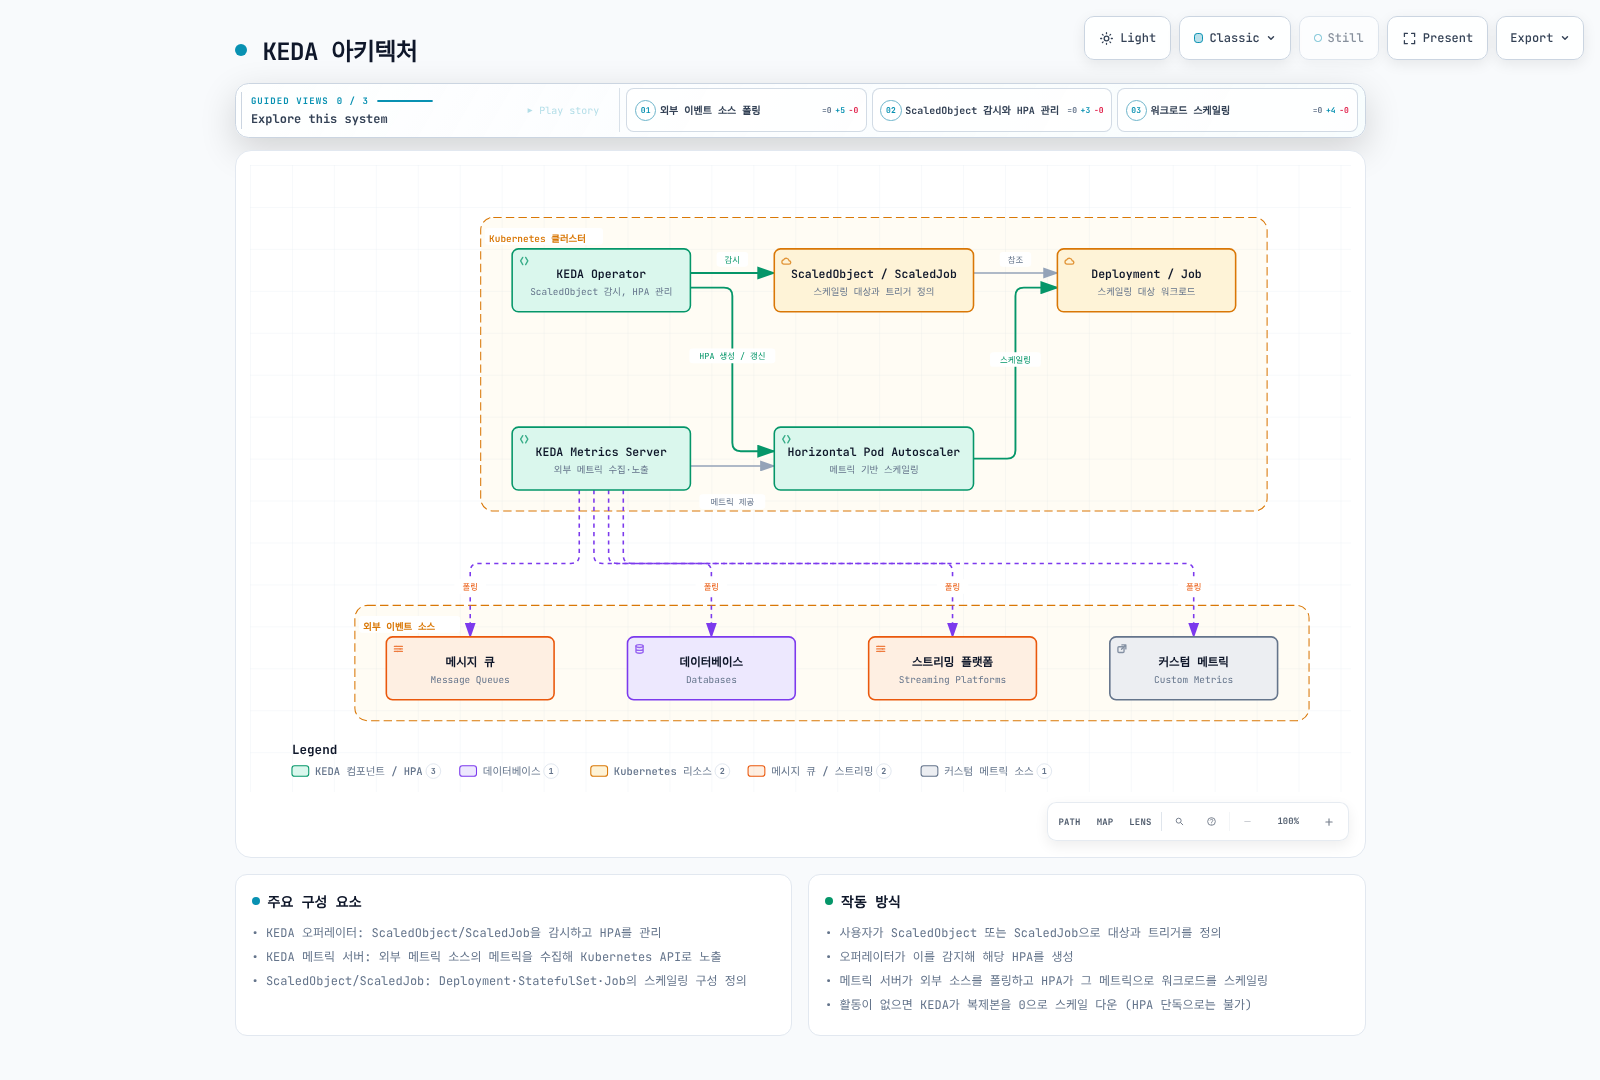Click the stream icon on 스트리밍 플랫폼 node
Screen dimensions: 1600x1080
pyautogui.click(x=880, y=649)
